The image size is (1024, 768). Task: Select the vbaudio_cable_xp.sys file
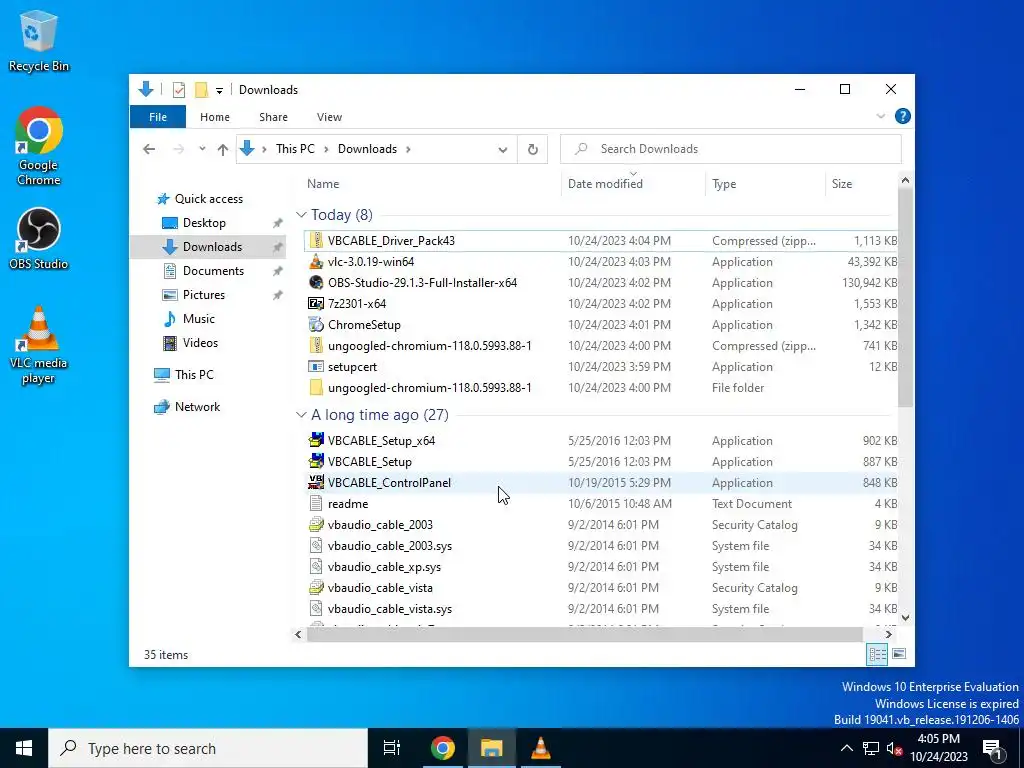click(x=601, y=567)
